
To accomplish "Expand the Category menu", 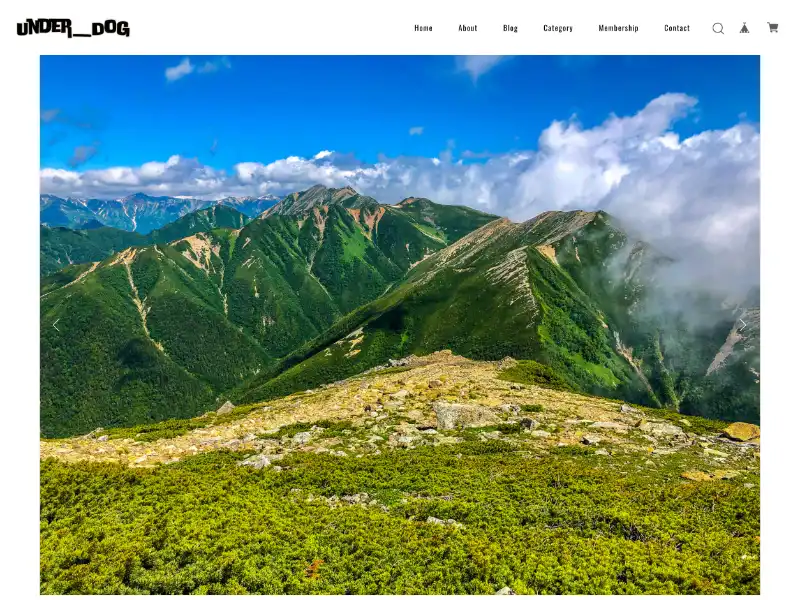I will [x=558, y=28].
